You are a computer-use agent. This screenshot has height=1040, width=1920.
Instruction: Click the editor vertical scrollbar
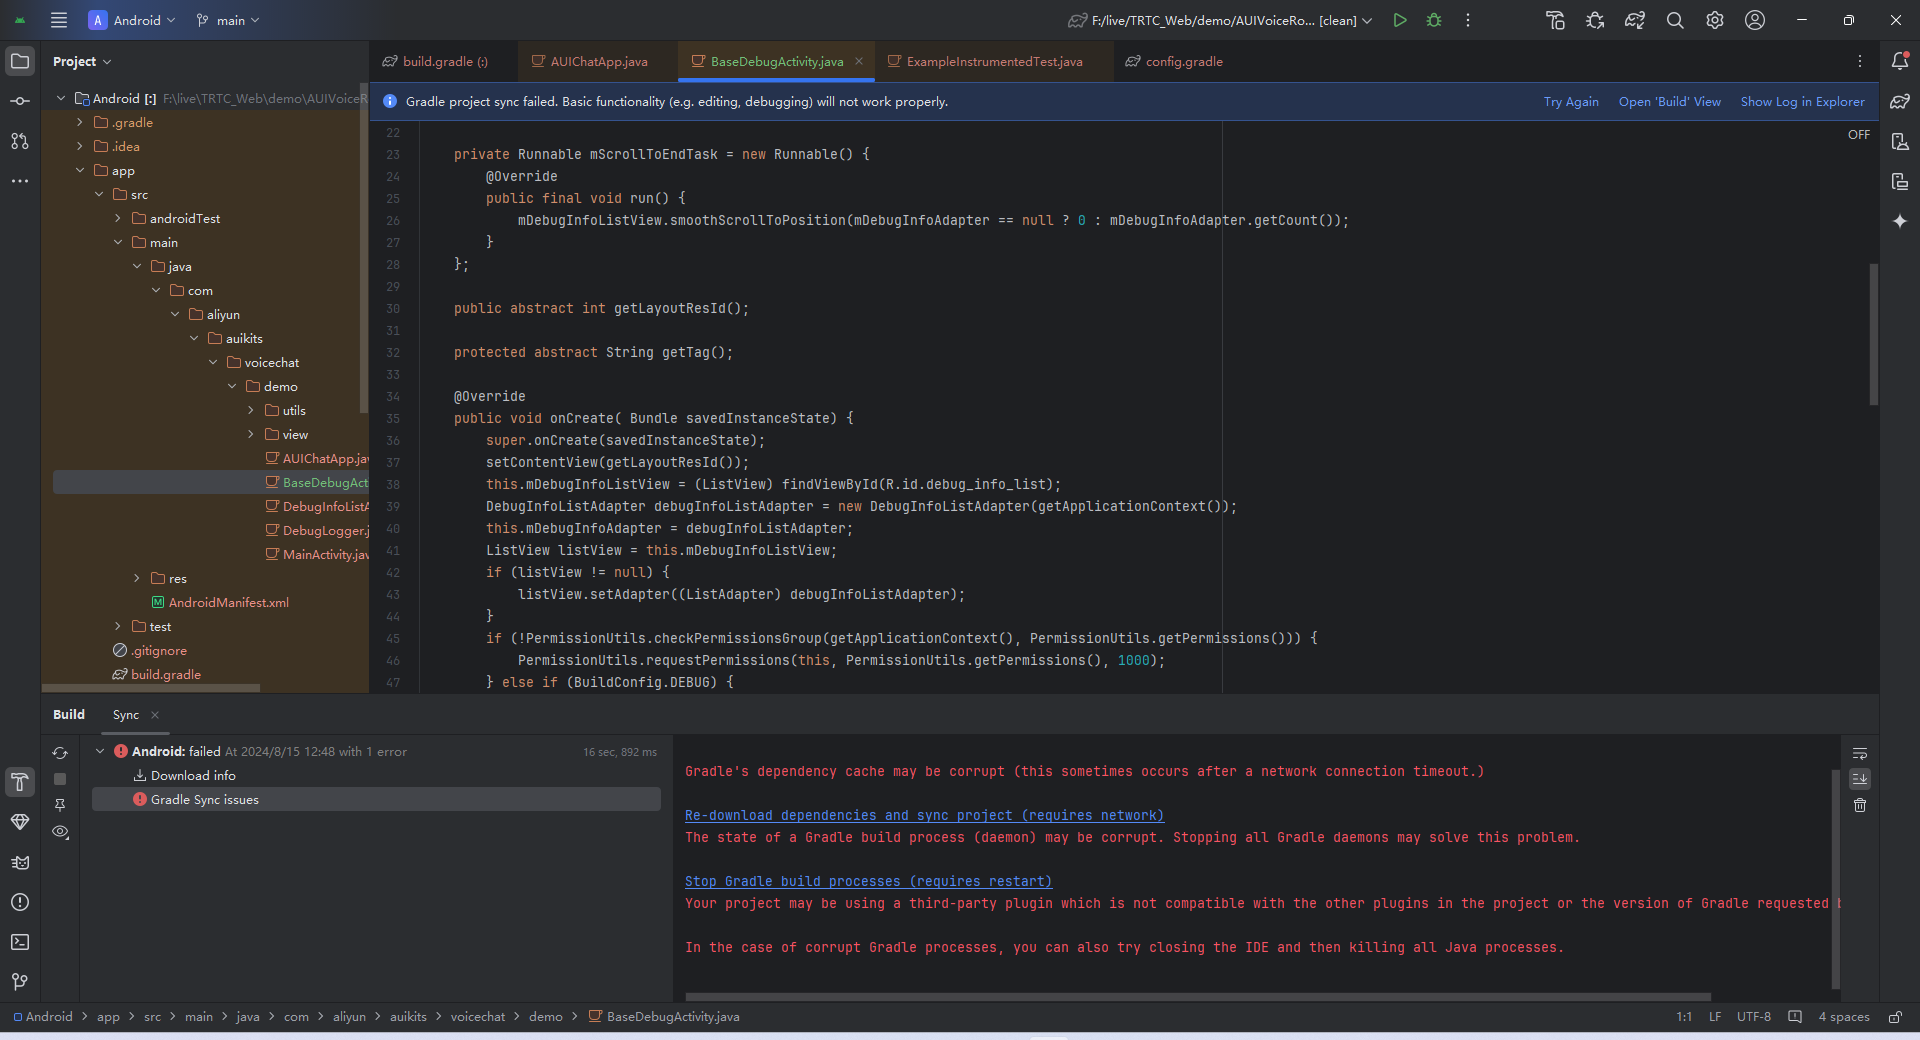(1873, 334)
